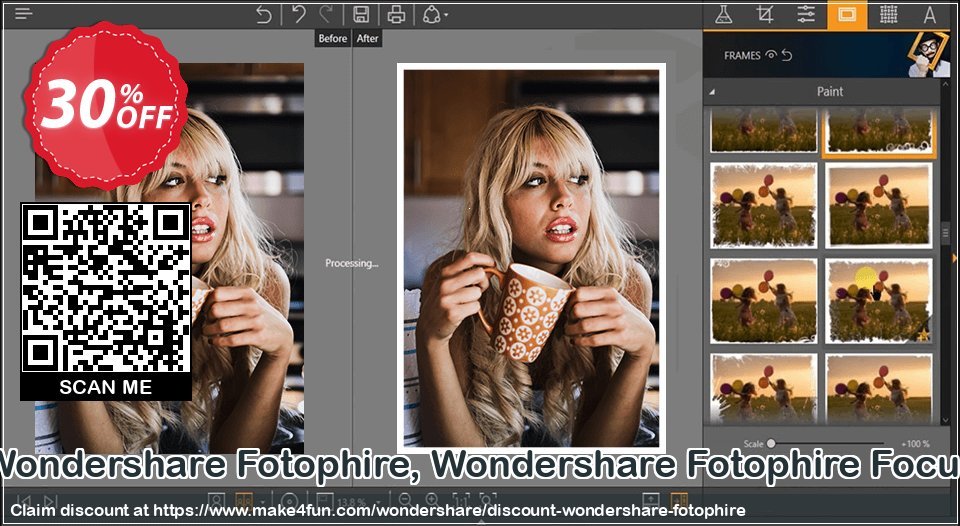Click the revert to original arrow icon
This screenshot has width=960, height=526.
point(264,14)
